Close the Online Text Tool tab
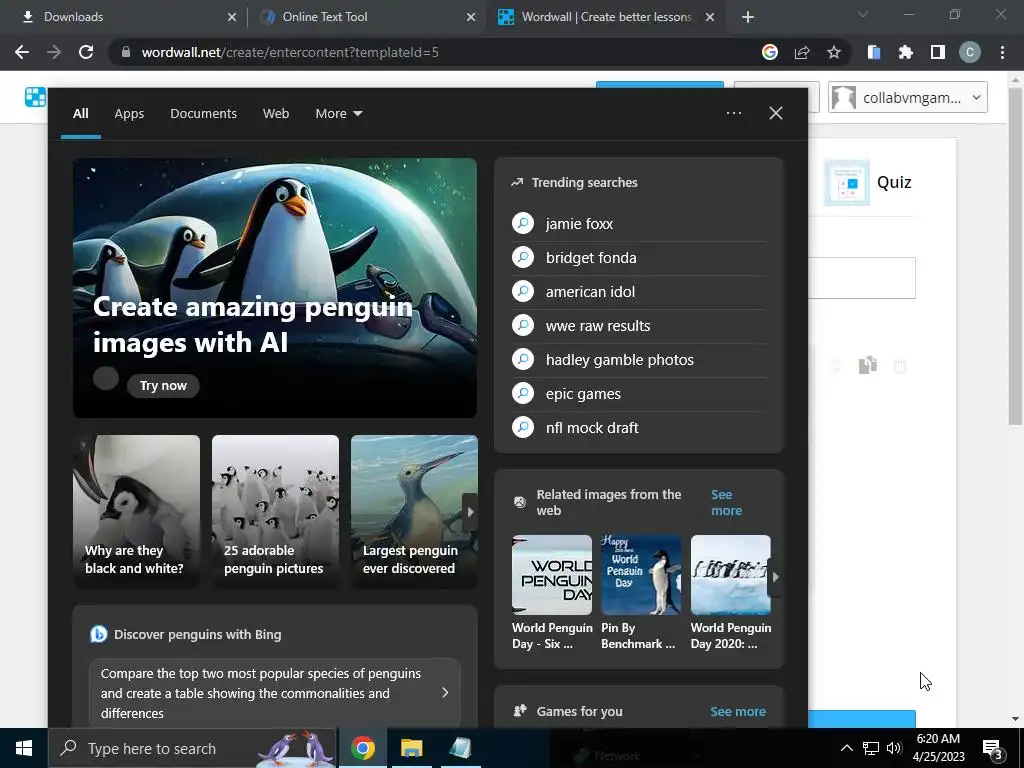Screen dimensions: 1024x768 471,17
